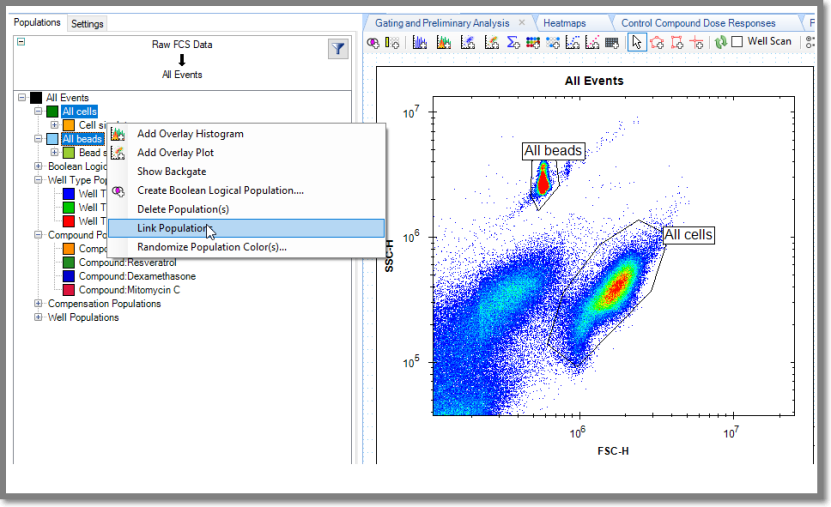Add a new blue histogram plot
831x507 pixels.
tap(420, 42)
